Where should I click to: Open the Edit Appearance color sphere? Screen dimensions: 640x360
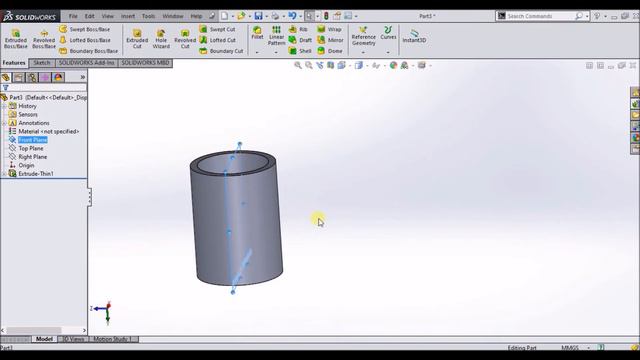393,65
